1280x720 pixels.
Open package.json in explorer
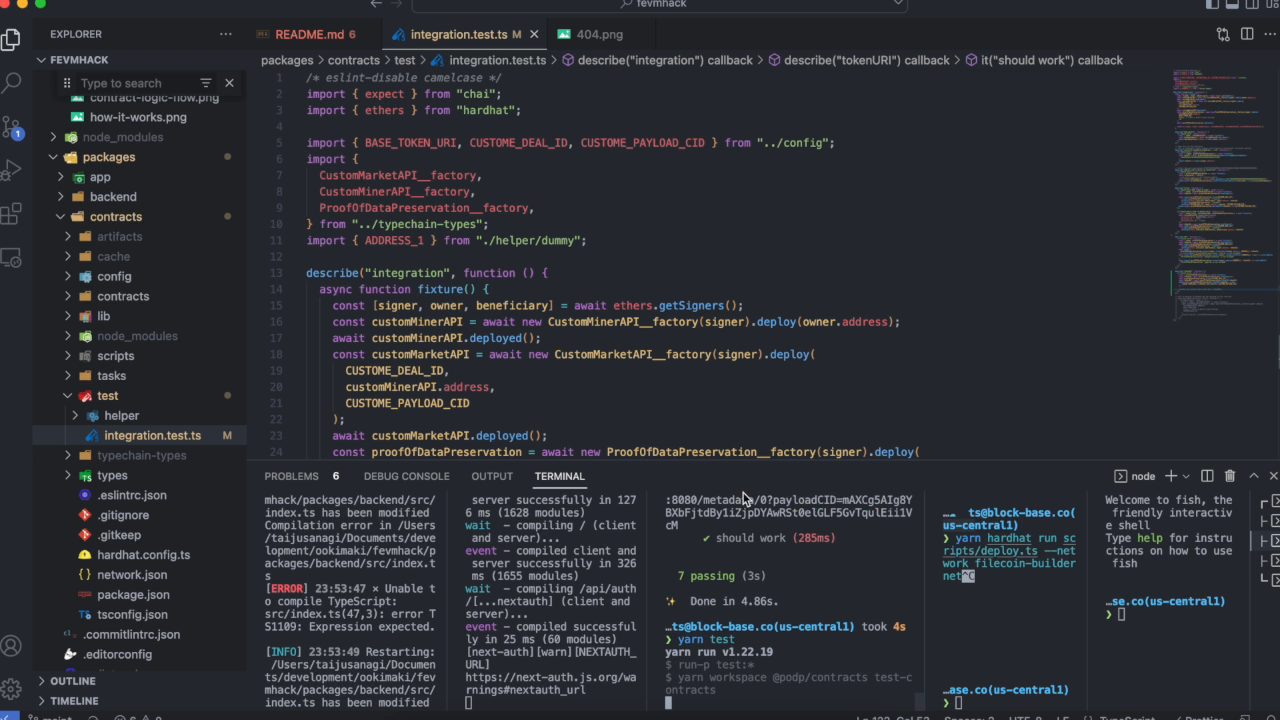coord(139,595)
